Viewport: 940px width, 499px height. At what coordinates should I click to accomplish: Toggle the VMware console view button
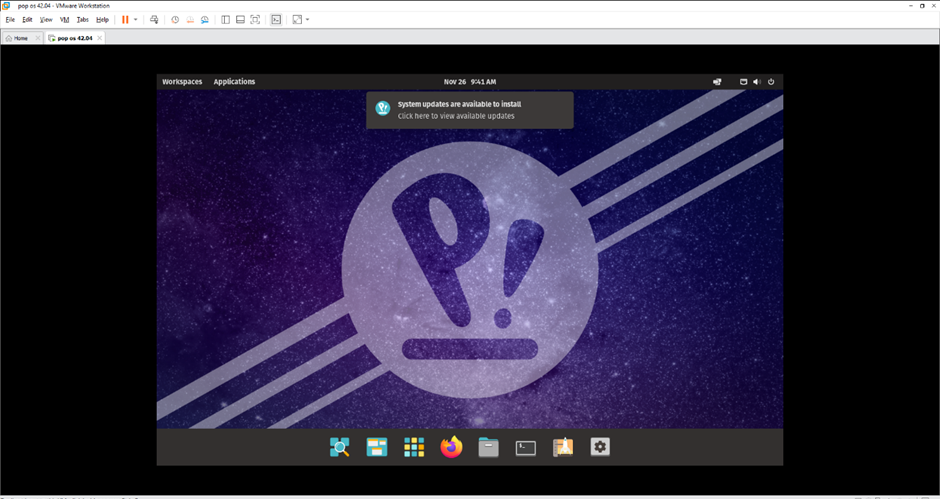click(x=276, y=20)
